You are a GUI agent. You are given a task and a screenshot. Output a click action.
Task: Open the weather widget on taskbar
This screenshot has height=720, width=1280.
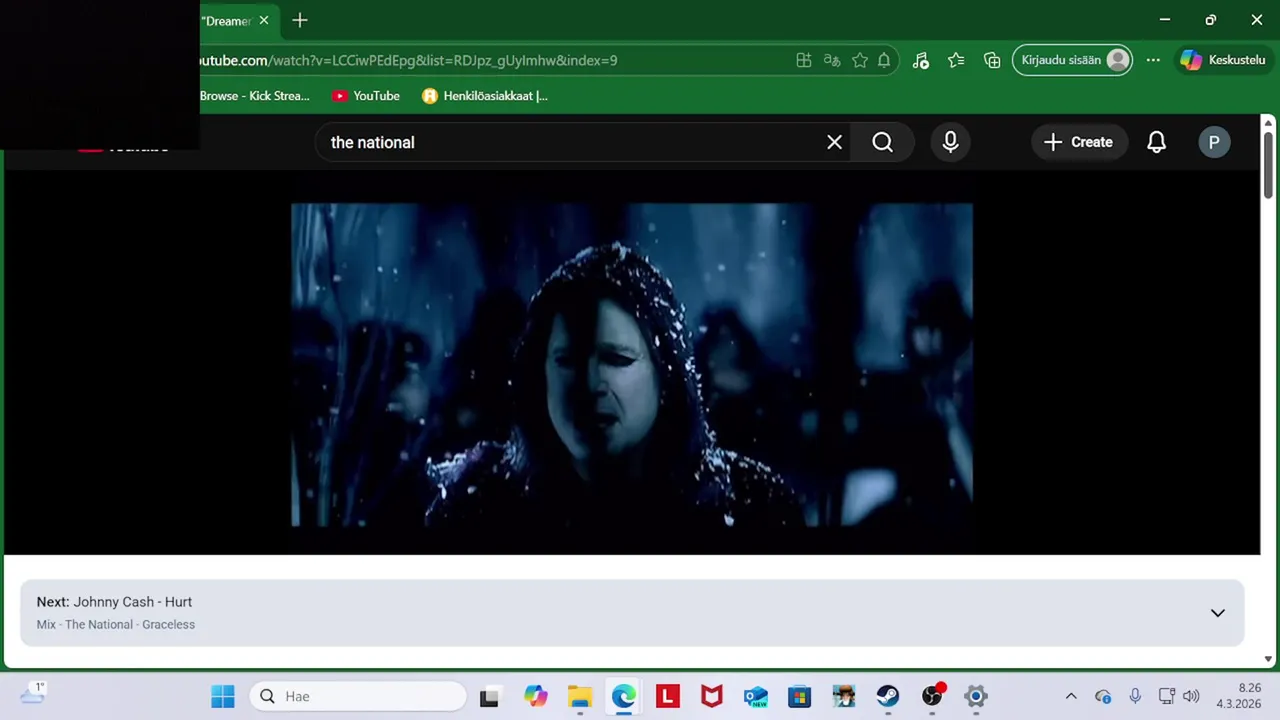click(x=33, y=694)
